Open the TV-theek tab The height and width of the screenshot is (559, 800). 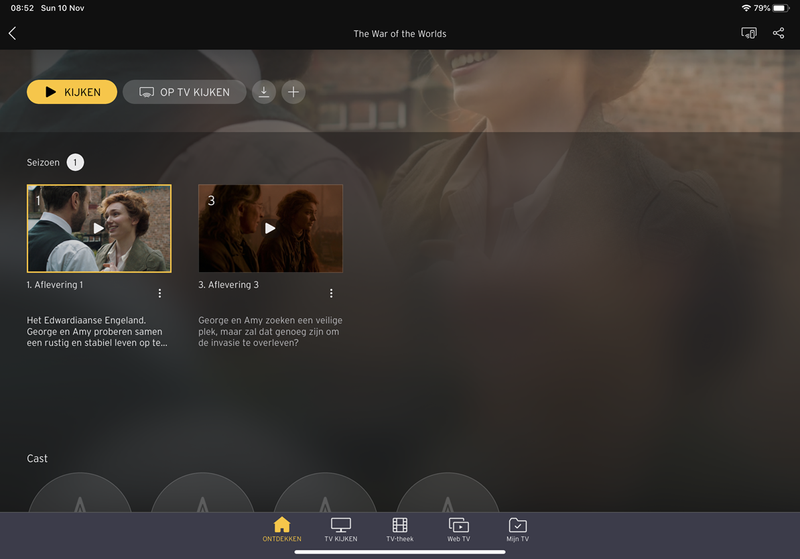(400, 530)
